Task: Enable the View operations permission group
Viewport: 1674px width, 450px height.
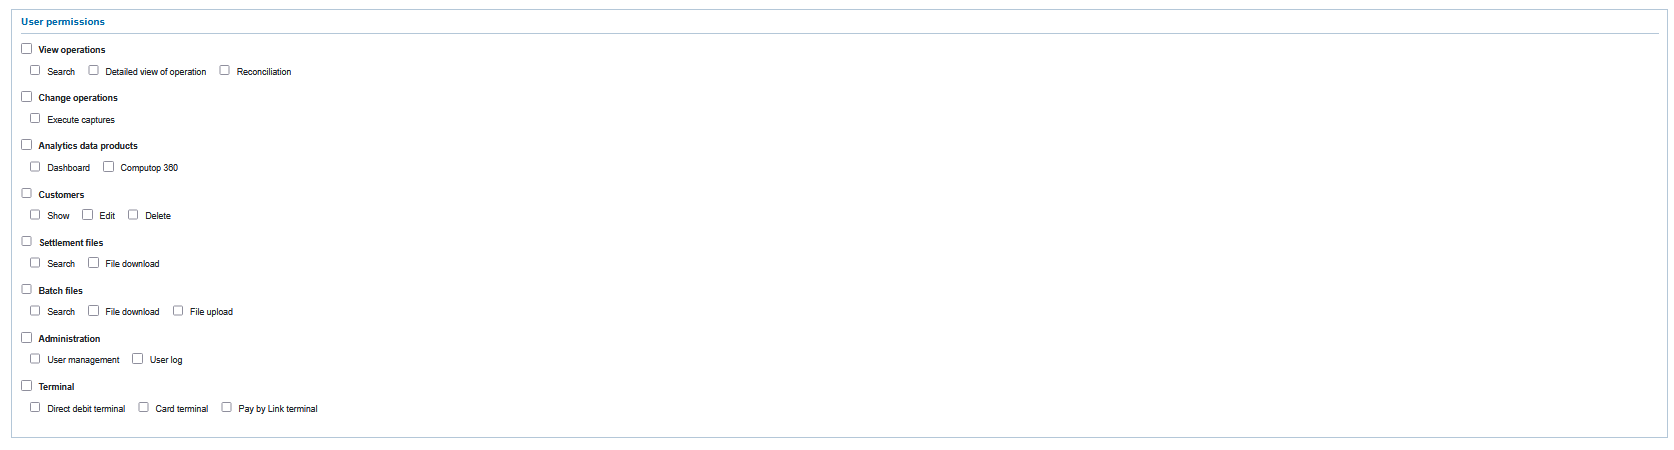Action: (x=27, y=48)
